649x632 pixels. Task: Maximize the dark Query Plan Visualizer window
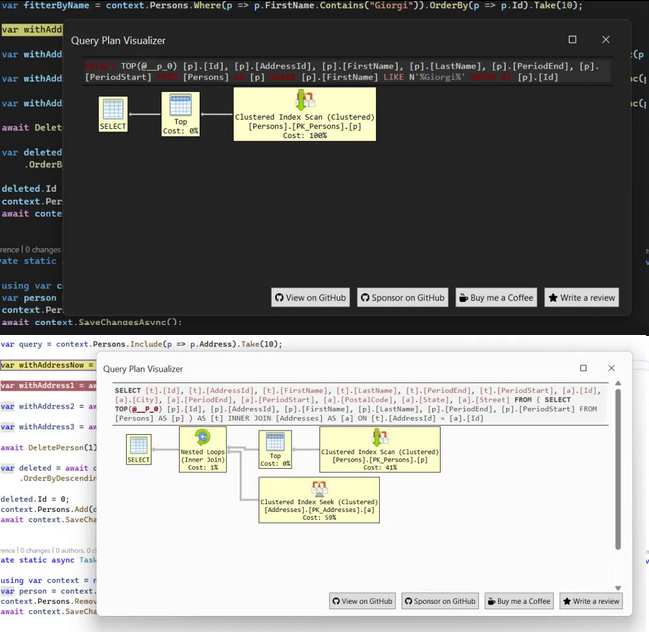click(572, 40)
